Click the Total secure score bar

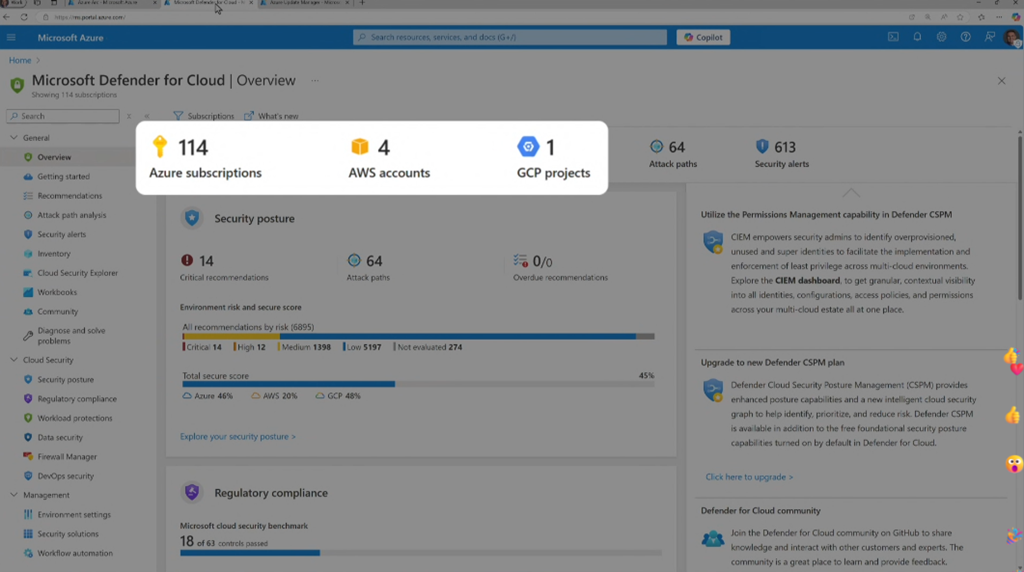[x=418, y=384]
